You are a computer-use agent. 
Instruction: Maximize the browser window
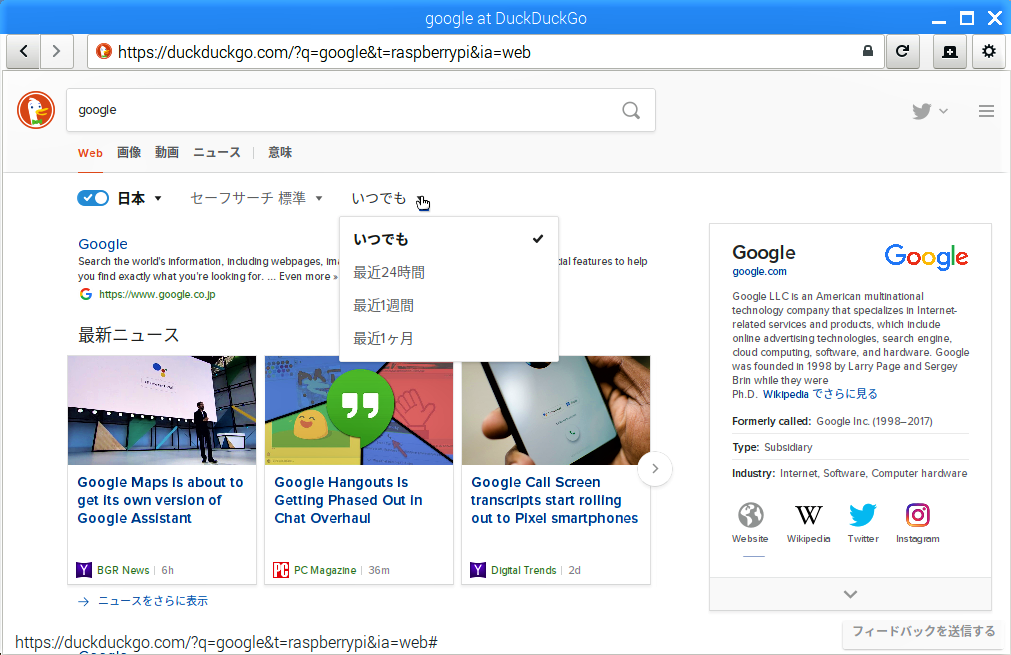[967, 17]
